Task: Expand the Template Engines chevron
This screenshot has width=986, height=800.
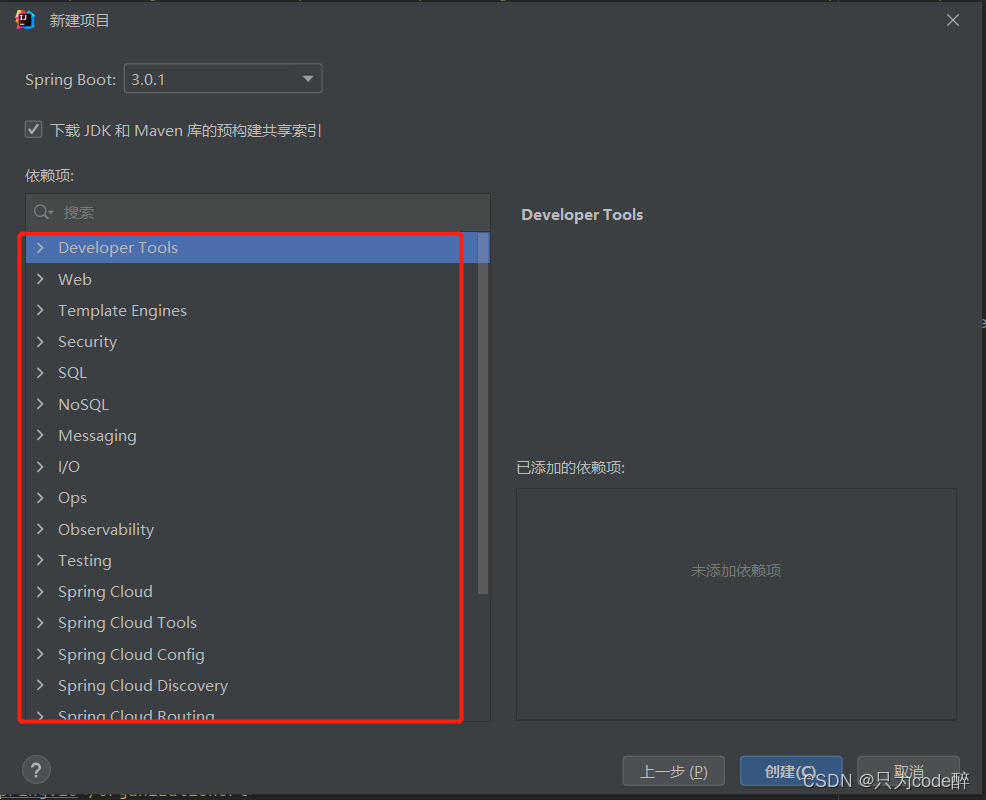Action: (x=40, y=310)
